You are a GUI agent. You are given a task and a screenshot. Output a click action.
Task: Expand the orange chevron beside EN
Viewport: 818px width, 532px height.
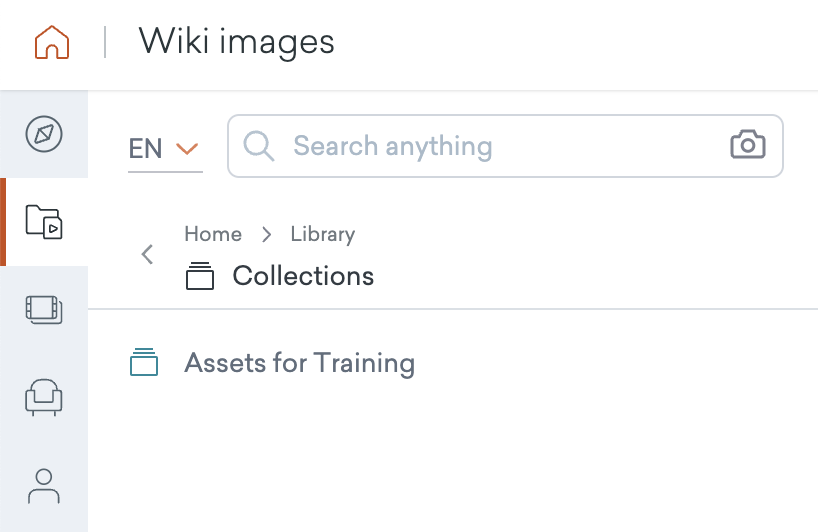point(187,149)
